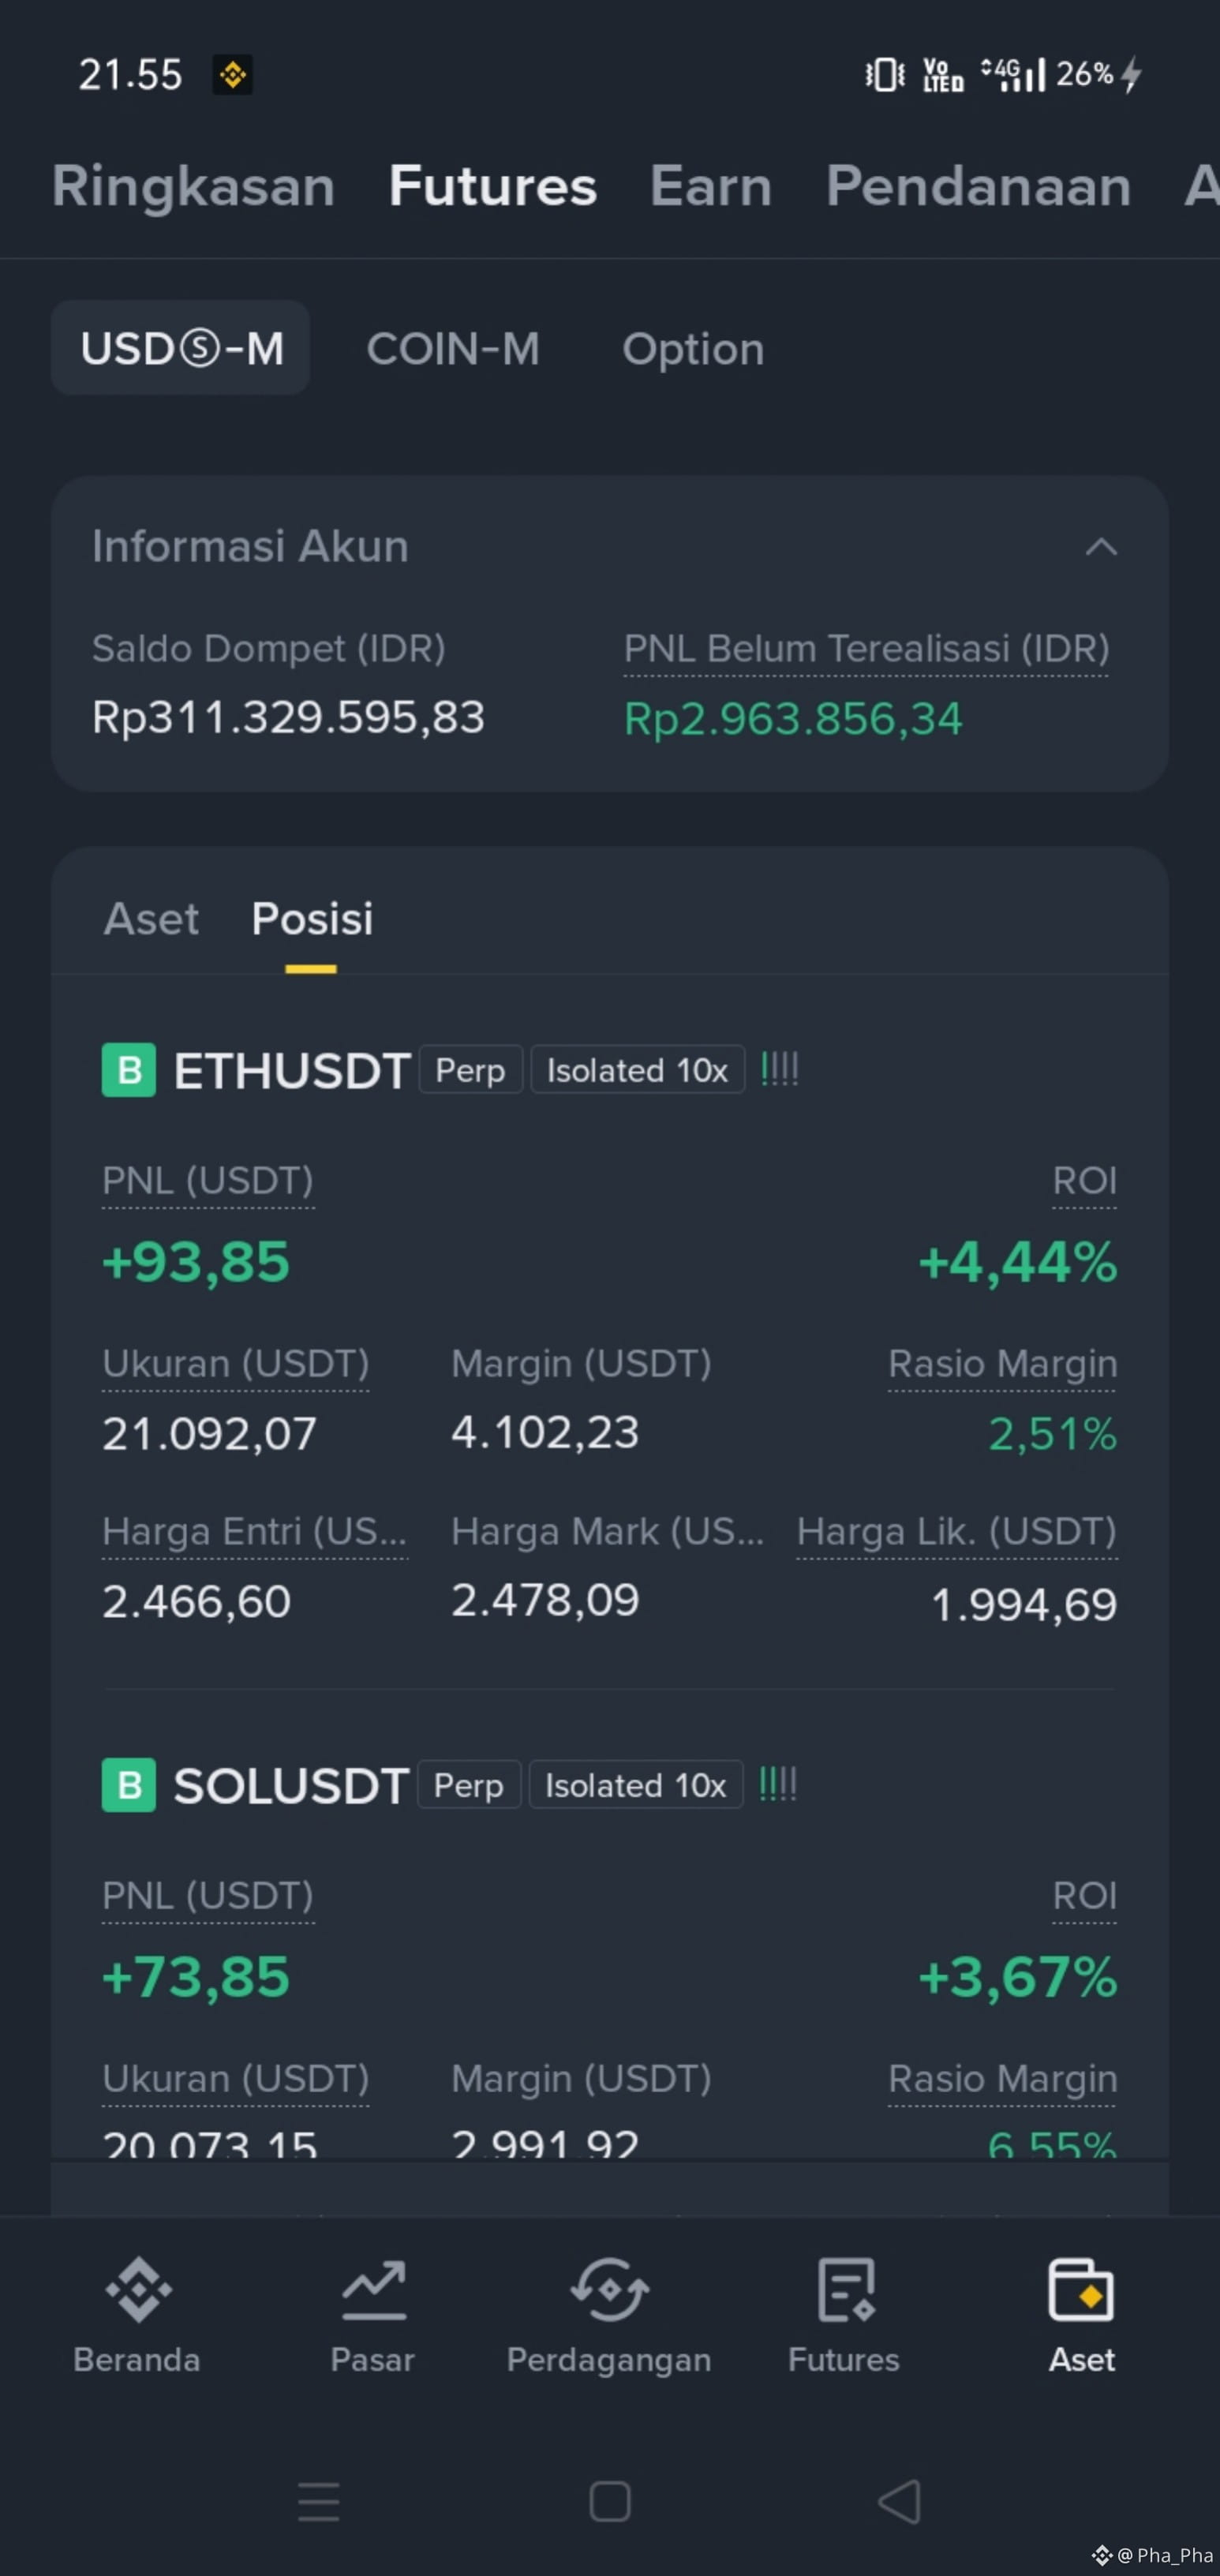Select the COIN-M futures type
Viewport: 1220px width, 2576px height.
[x=453, y=348]
